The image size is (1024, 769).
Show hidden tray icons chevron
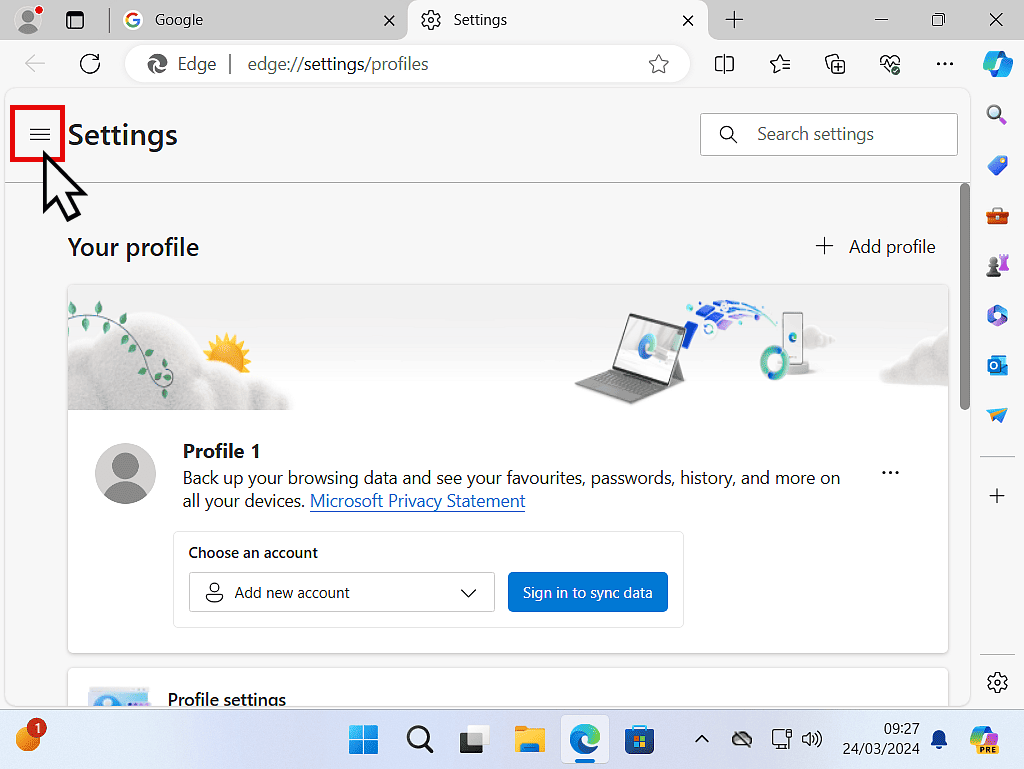pos(702,740)
